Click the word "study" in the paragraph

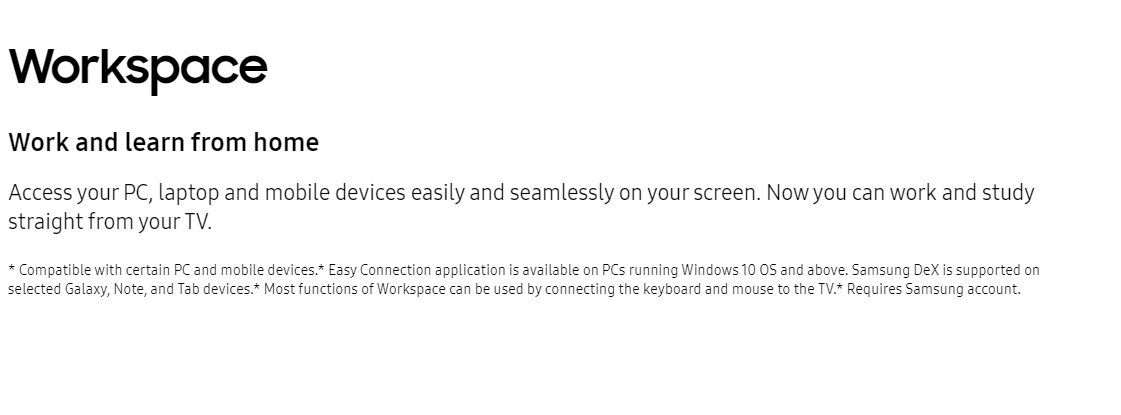tap(1008, 192)
